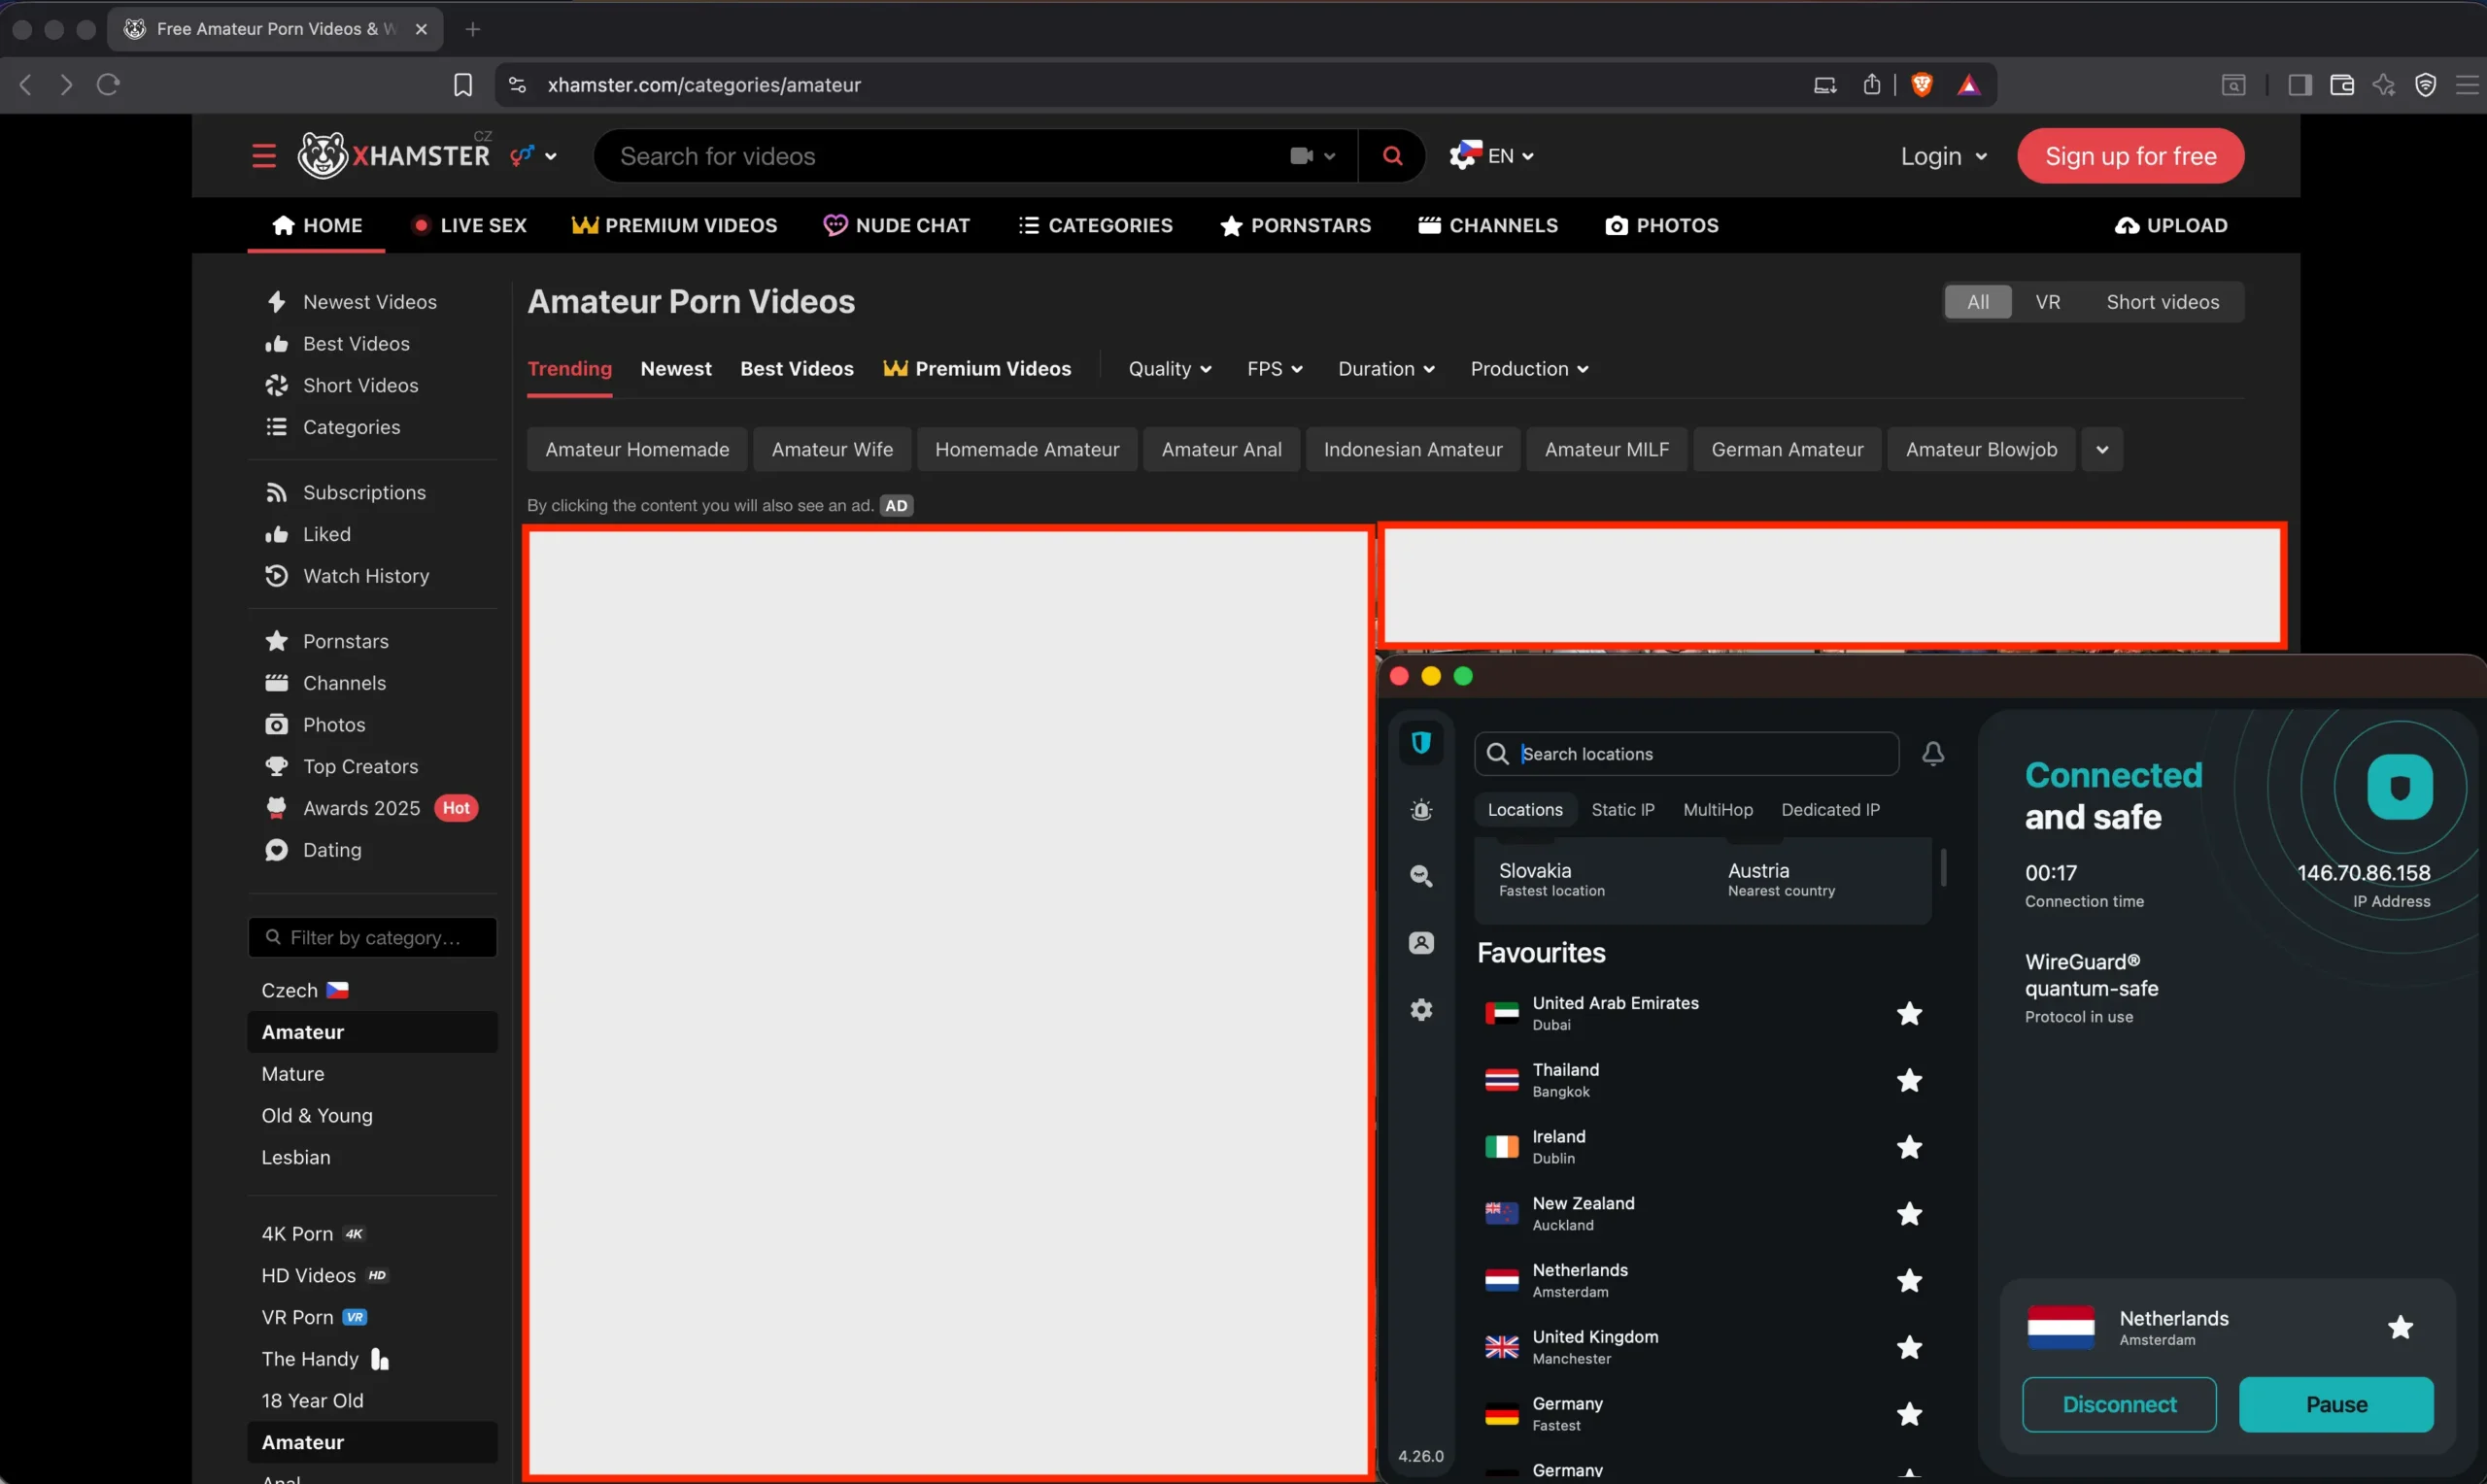The height and width of the screenshot is (1484, 2487).
Task: Select the closed-eye magnifier icon in Mullvad sidebar
Action: pyautogui.click(x=1421, y=877)
